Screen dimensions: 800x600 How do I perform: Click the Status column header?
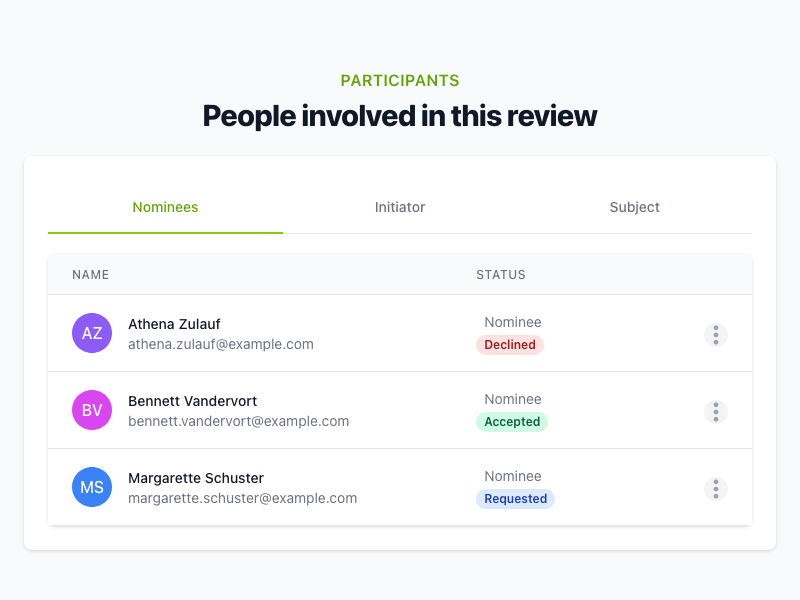[501, 275]
